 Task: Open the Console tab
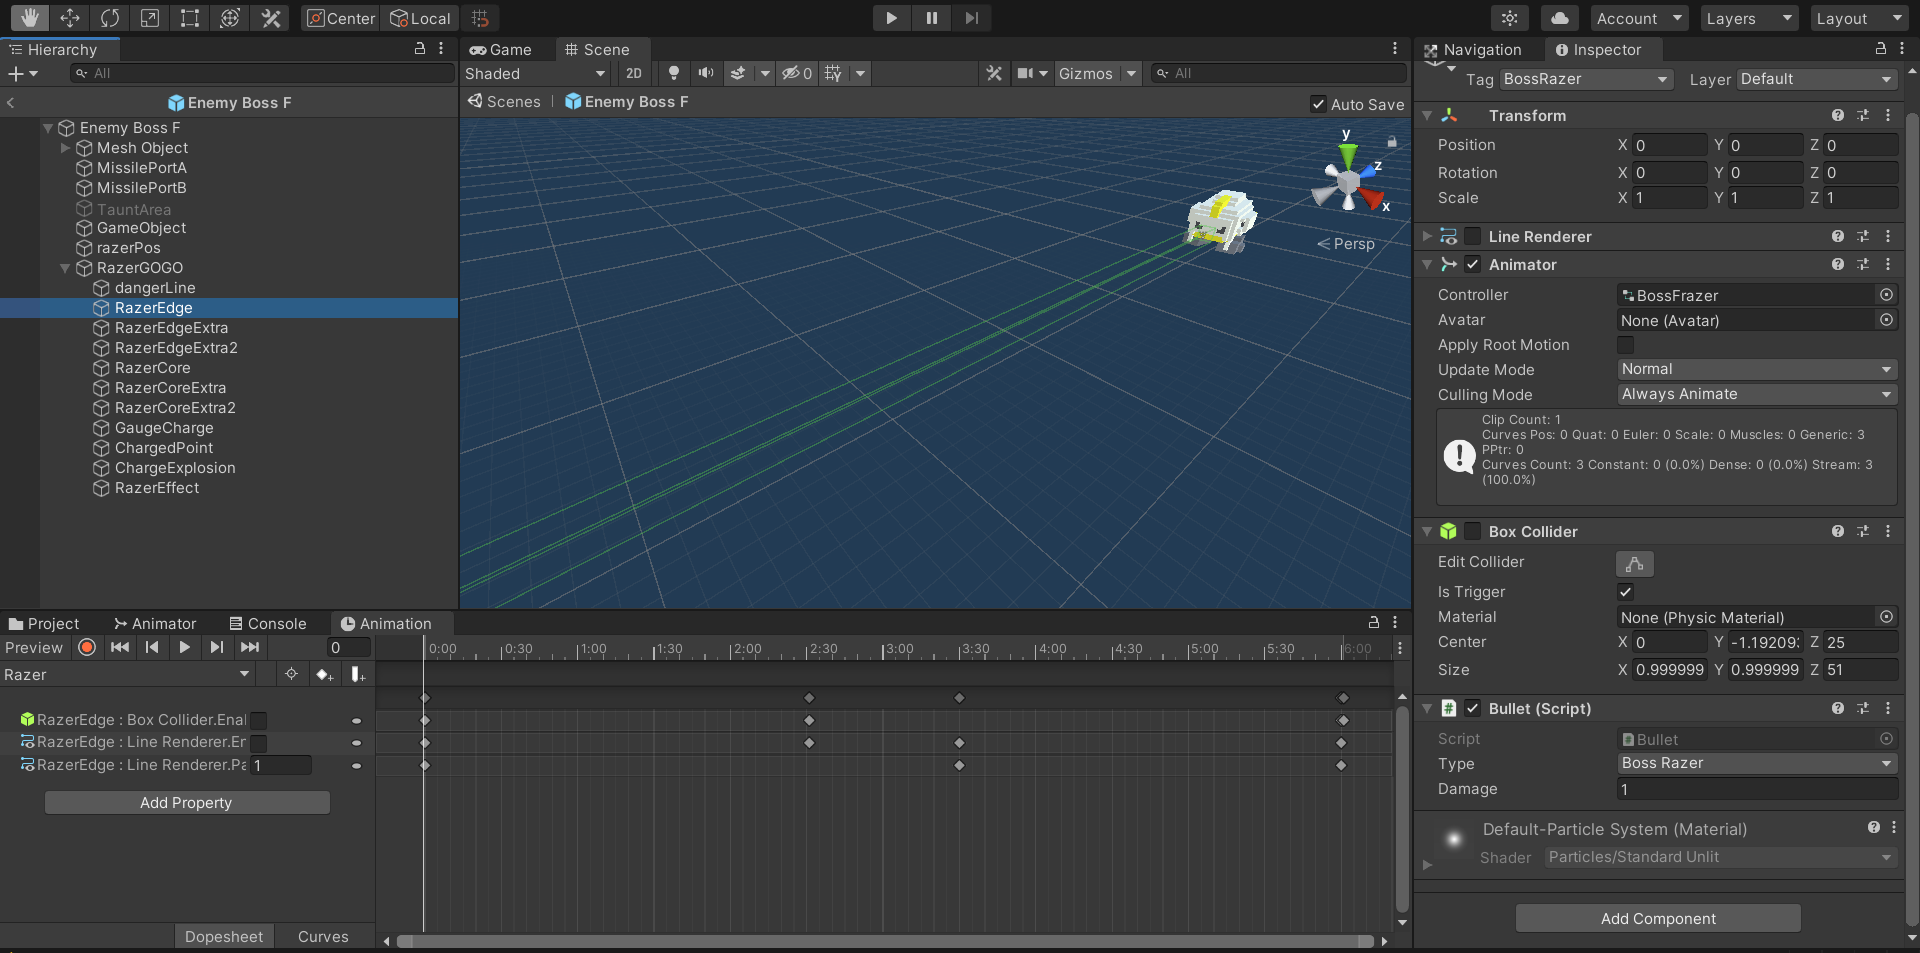coord(268,623)
